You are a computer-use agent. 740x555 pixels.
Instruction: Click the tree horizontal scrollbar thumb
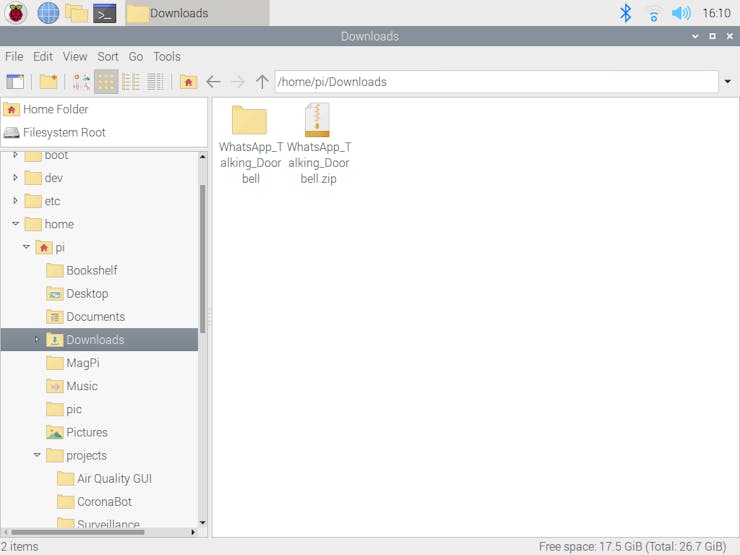click(78, 532)
